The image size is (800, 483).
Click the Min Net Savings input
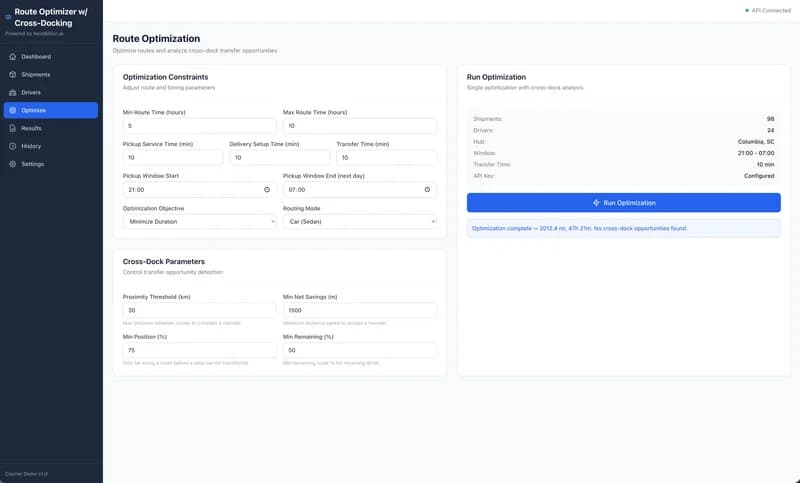[359, 310]
